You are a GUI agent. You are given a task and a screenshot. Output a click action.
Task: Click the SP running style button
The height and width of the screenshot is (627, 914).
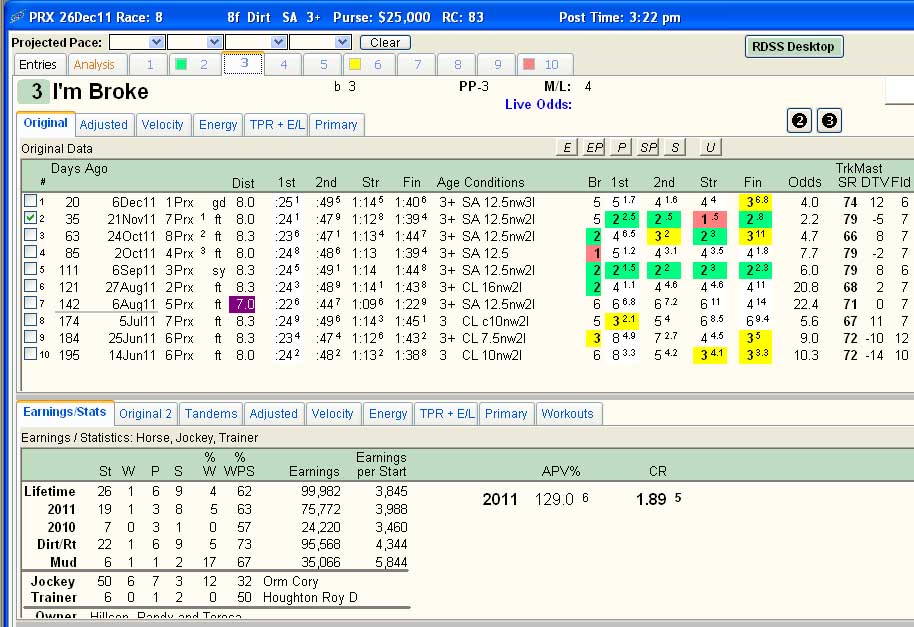tap(648, 147)
